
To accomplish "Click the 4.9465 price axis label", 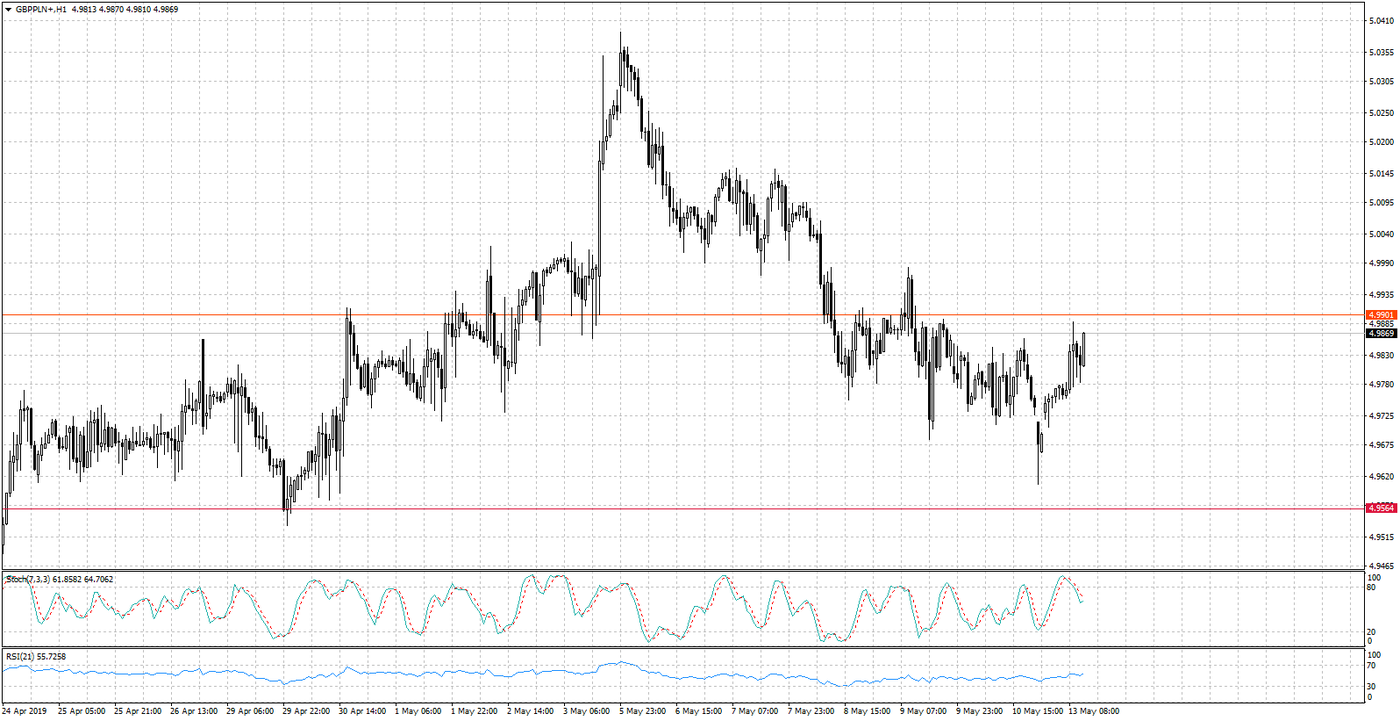I will [1381, 566].
